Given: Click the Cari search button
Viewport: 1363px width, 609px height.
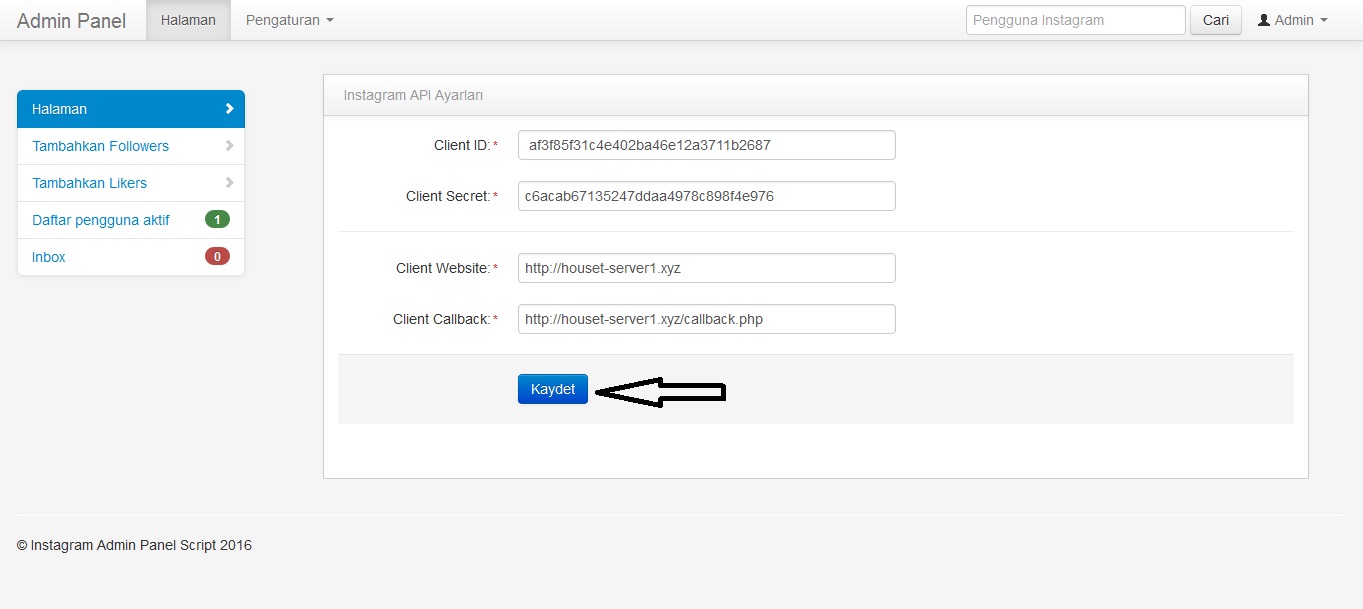Looking at the screenshot, I should (x=1215, y=19).
